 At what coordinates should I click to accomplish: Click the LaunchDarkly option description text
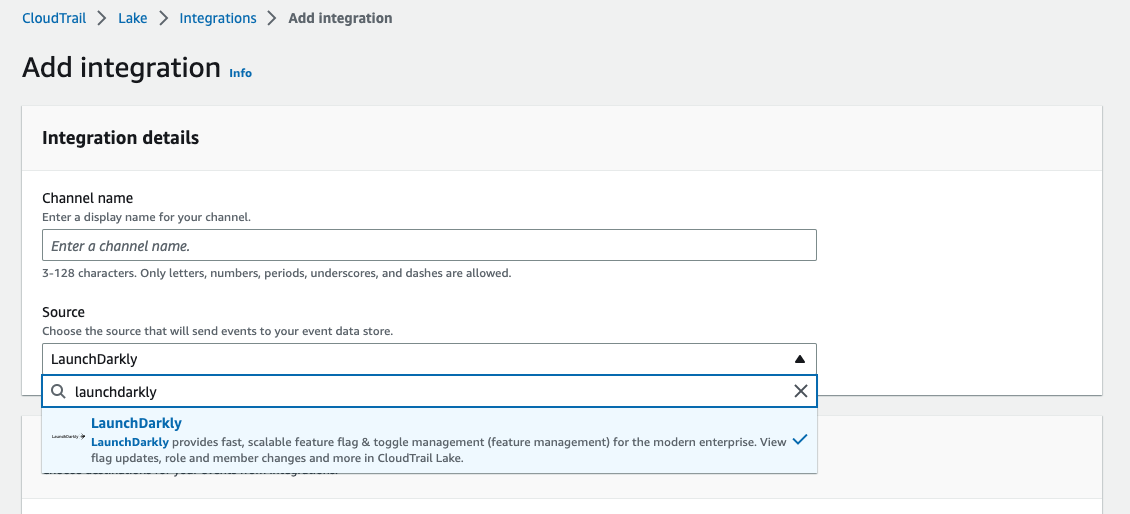pyautogui.click(x=438, y=450)
